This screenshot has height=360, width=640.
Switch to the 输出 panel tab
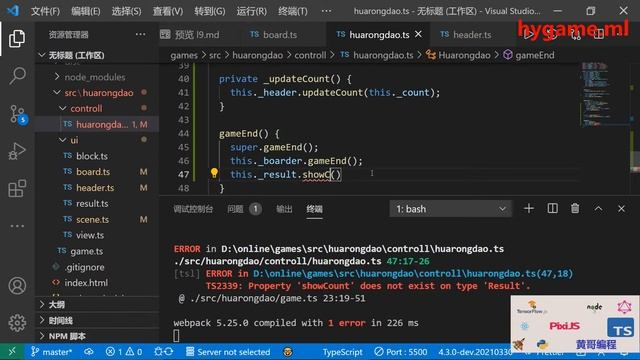point(284,209)
